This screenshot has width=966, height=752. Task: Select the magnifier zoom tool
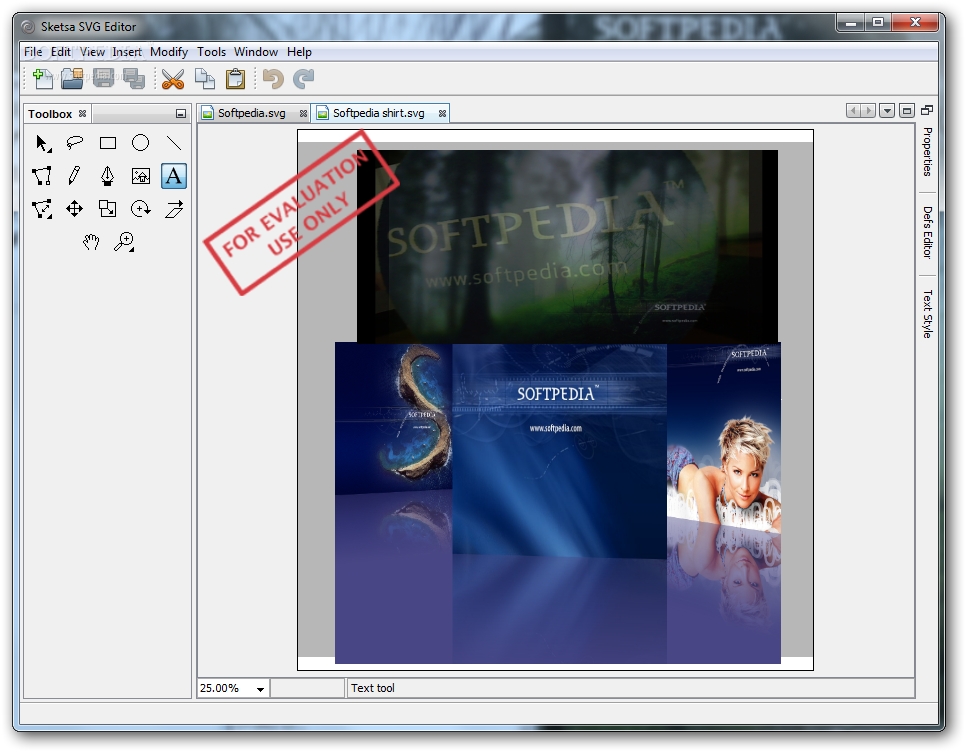(124, 241)
